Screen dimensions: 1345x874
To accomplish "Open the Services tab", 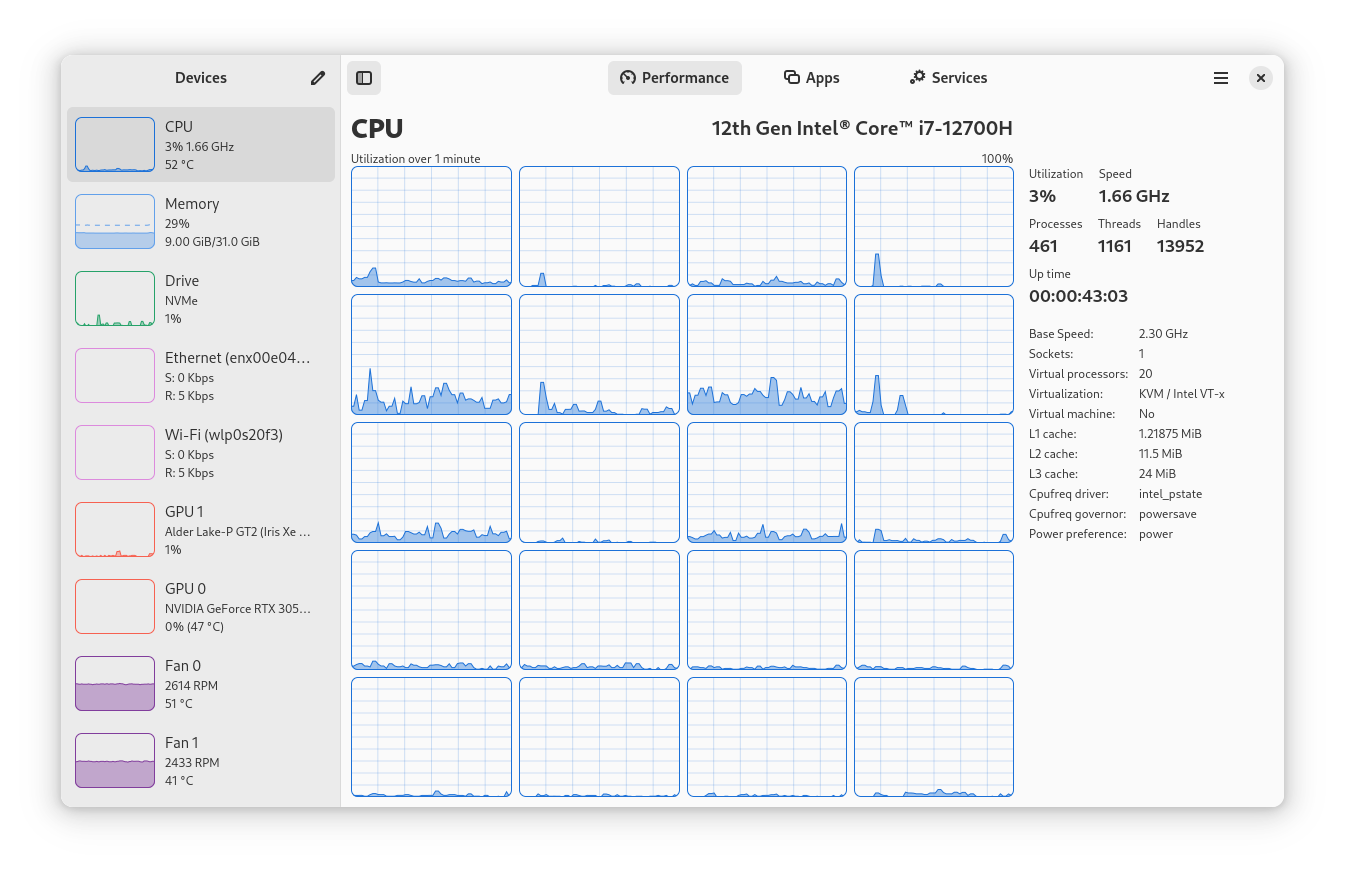I will 948,77.
